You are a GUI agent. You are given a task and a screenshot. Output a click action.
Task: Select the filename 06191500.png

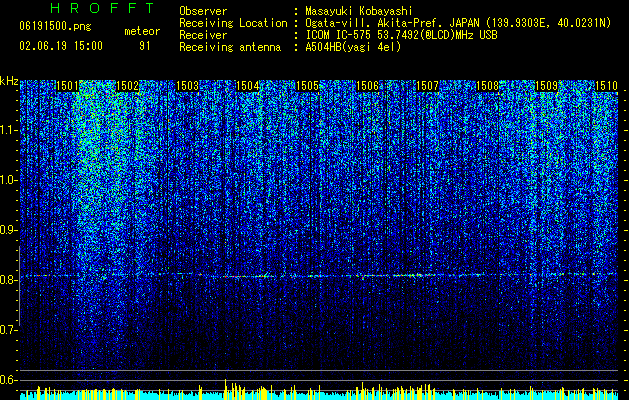coord(55,27)
